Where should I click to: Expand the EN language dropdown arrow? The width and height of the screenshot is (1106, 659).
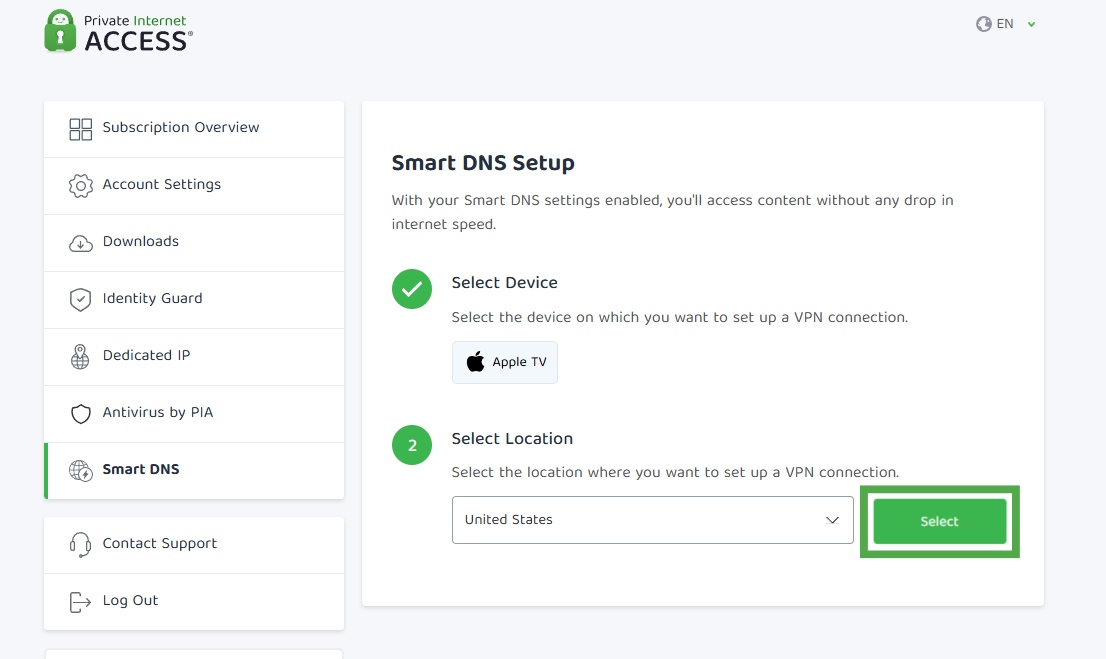[x=1031, y=25]
